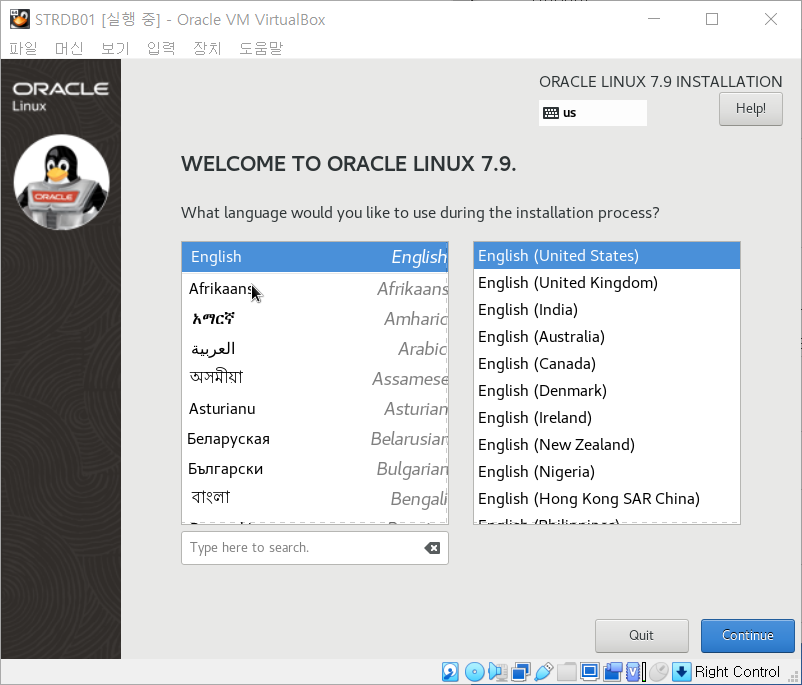Screen dimensions: 802x685
Task: Select Asturianu in the language list
Action: [315, 409]
